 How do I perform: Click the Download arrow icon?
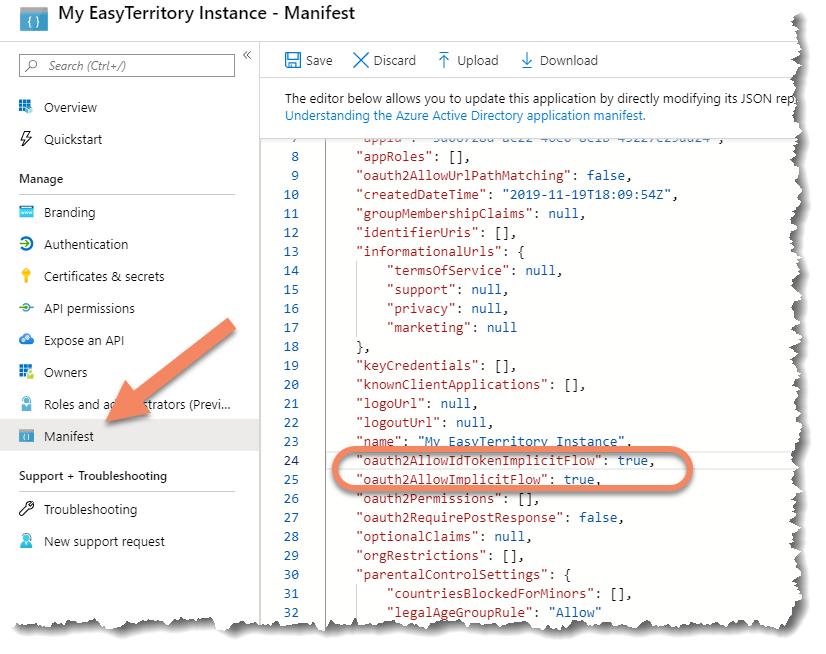coord(526,60)
